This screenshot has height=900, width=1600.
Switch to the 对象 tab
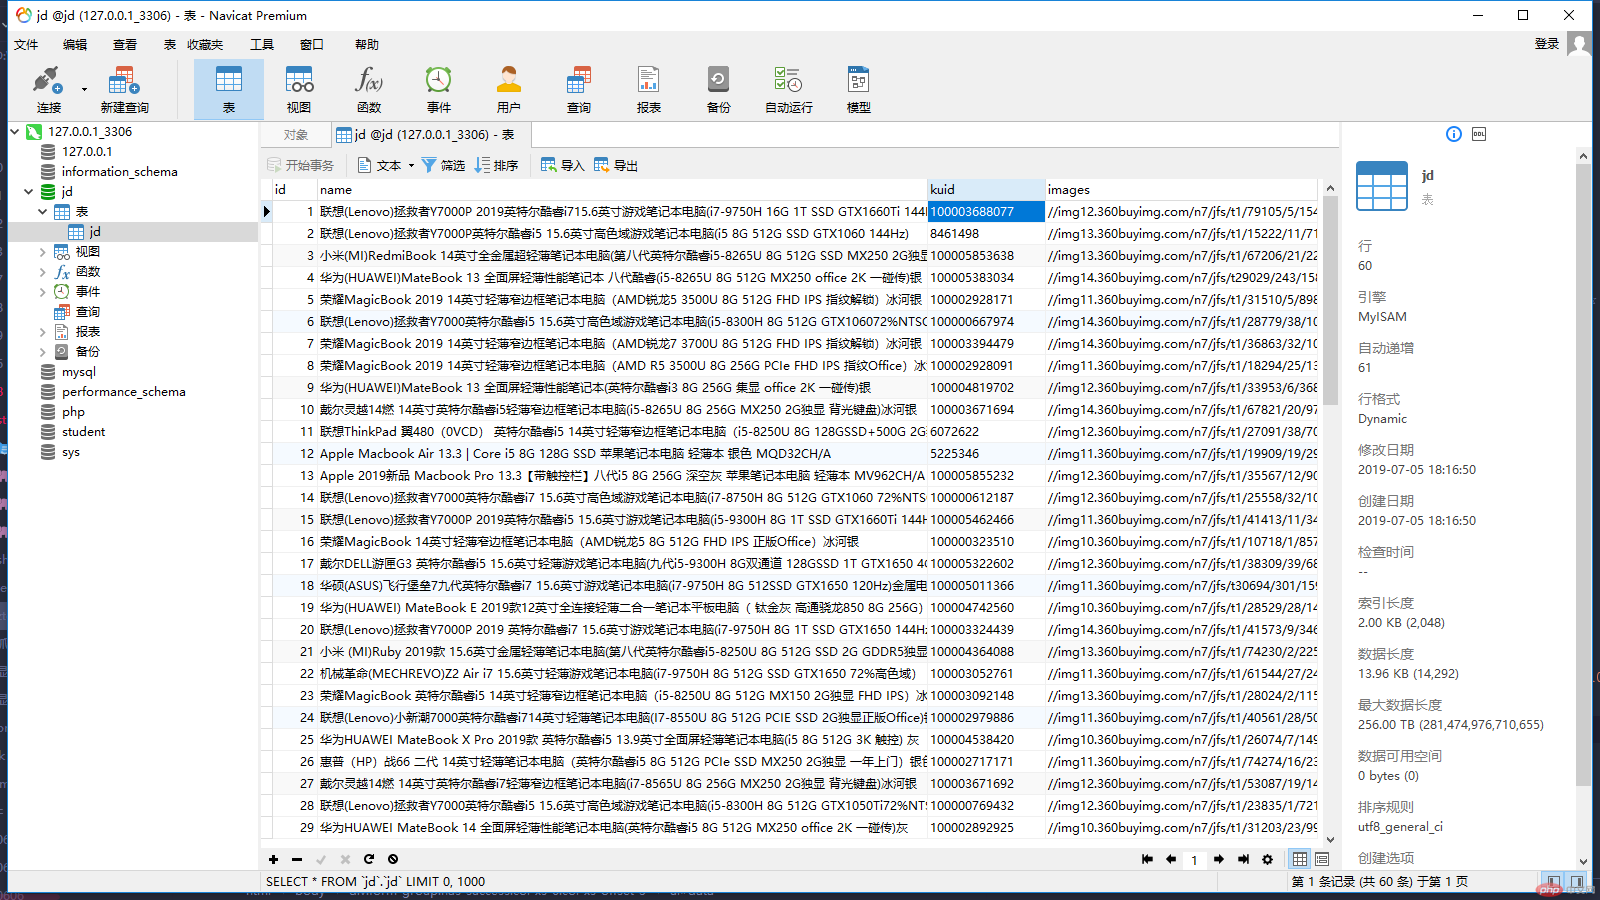(x=295, y=135)
